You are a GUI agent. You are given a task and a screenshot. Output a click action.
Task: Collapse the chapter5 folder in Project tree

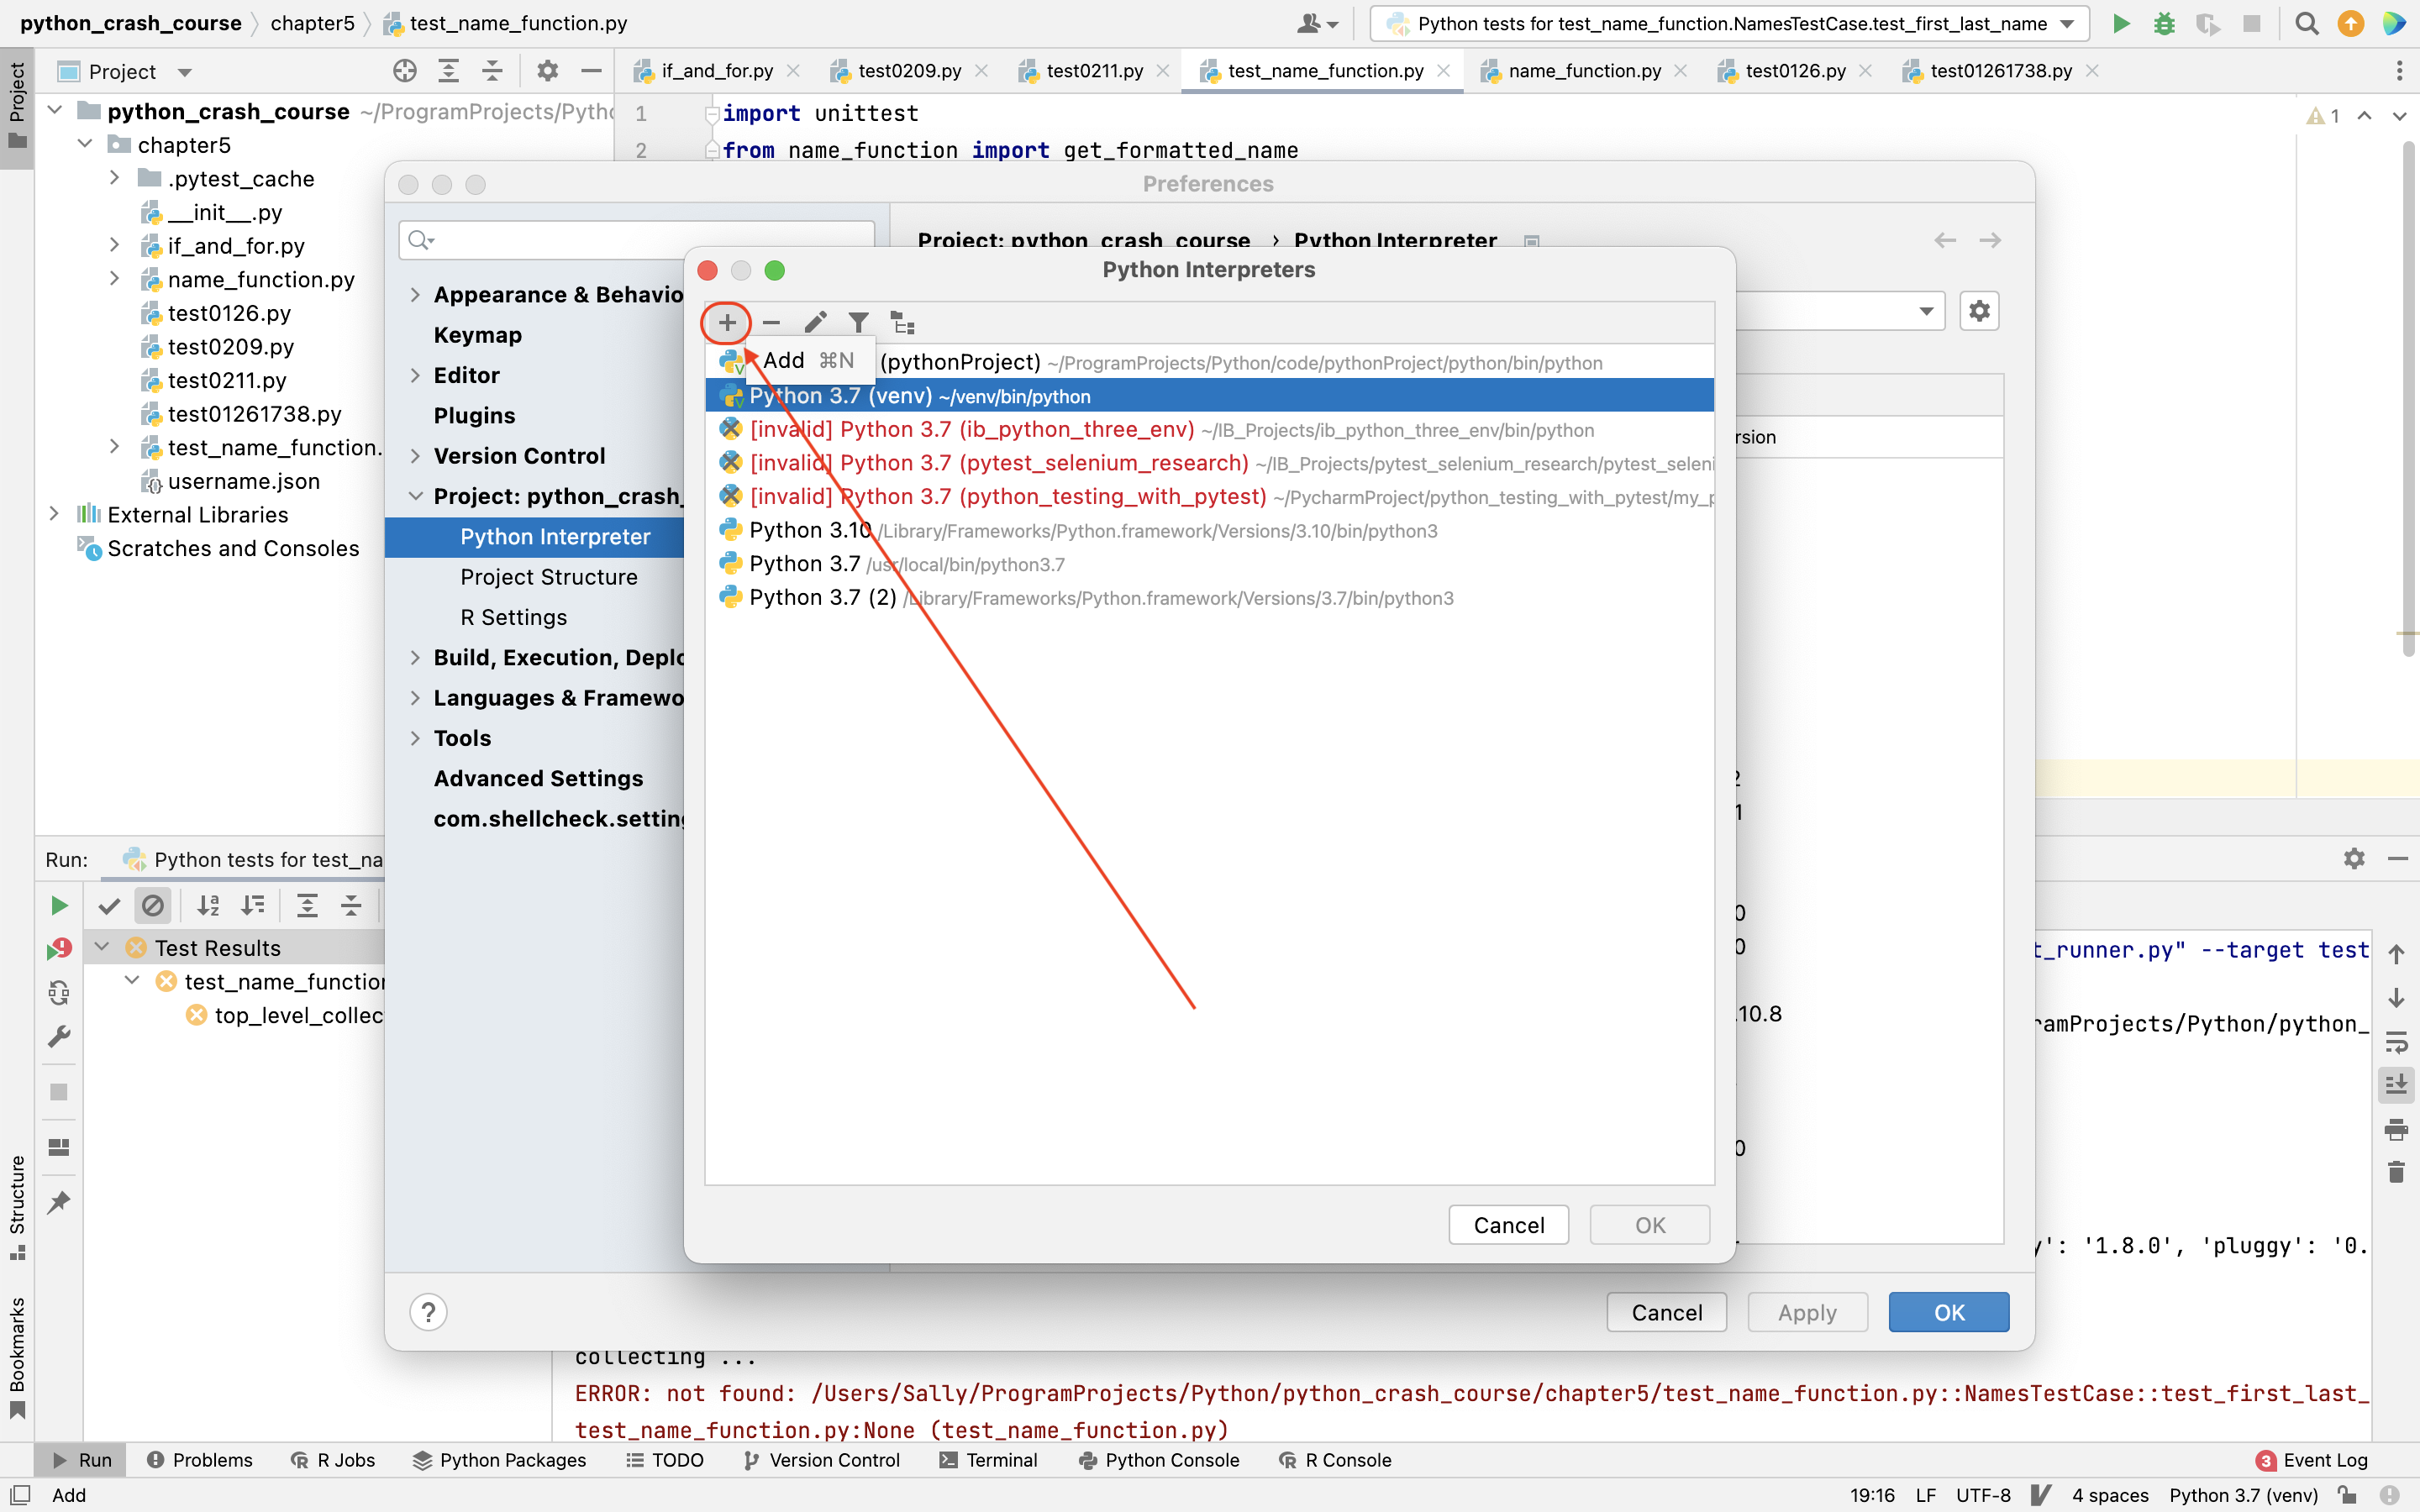pos(85,145)
